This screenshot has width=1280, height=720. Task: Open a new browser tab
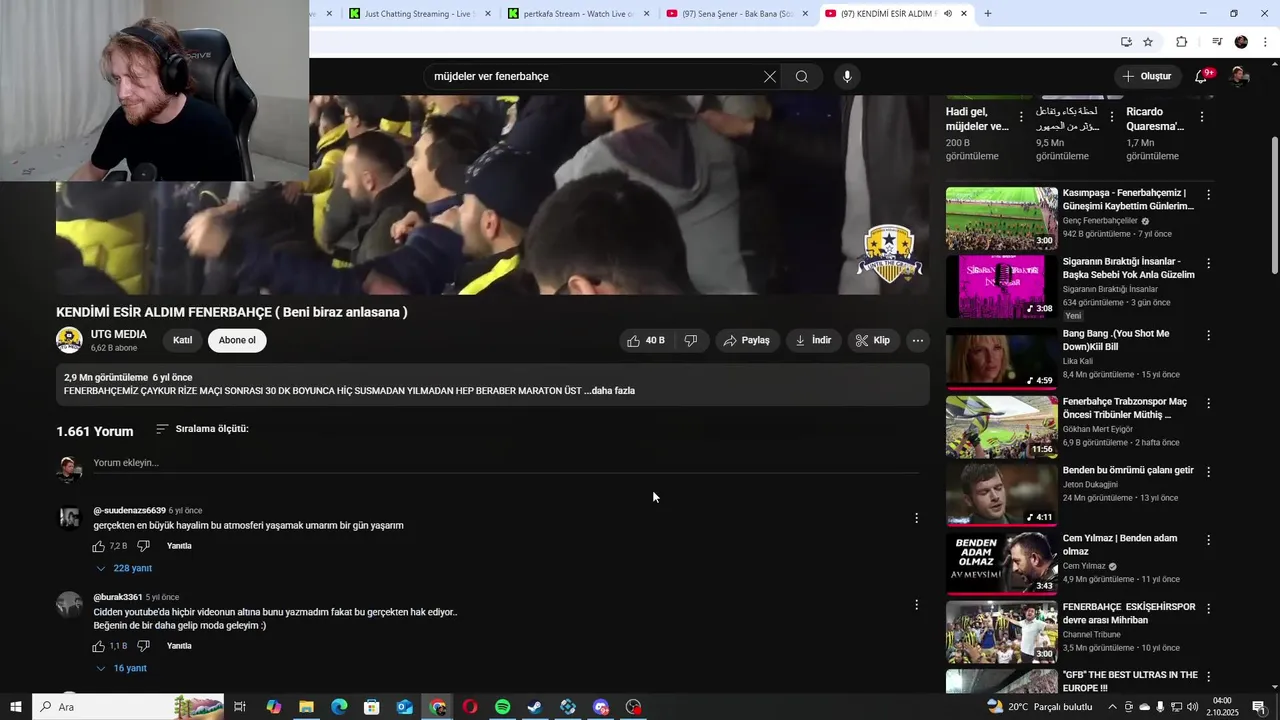coord(988,14)
